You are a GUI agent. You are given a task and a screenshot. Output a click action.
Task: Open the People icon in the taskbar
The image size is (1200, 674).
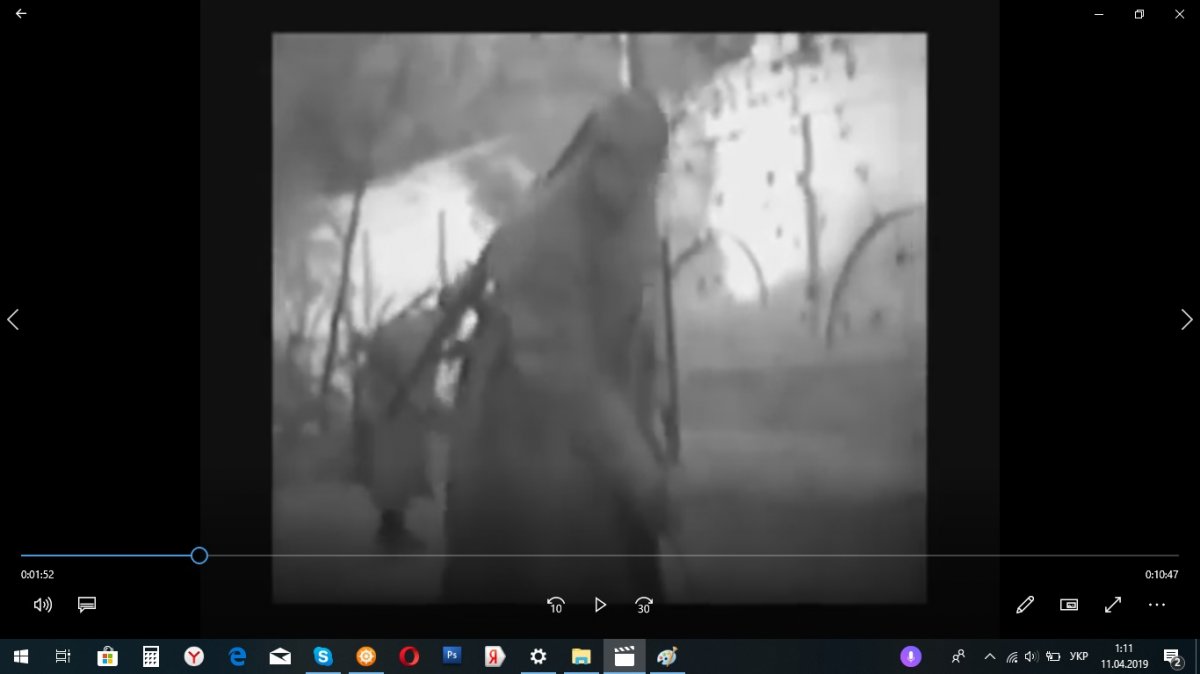point(958,657)
